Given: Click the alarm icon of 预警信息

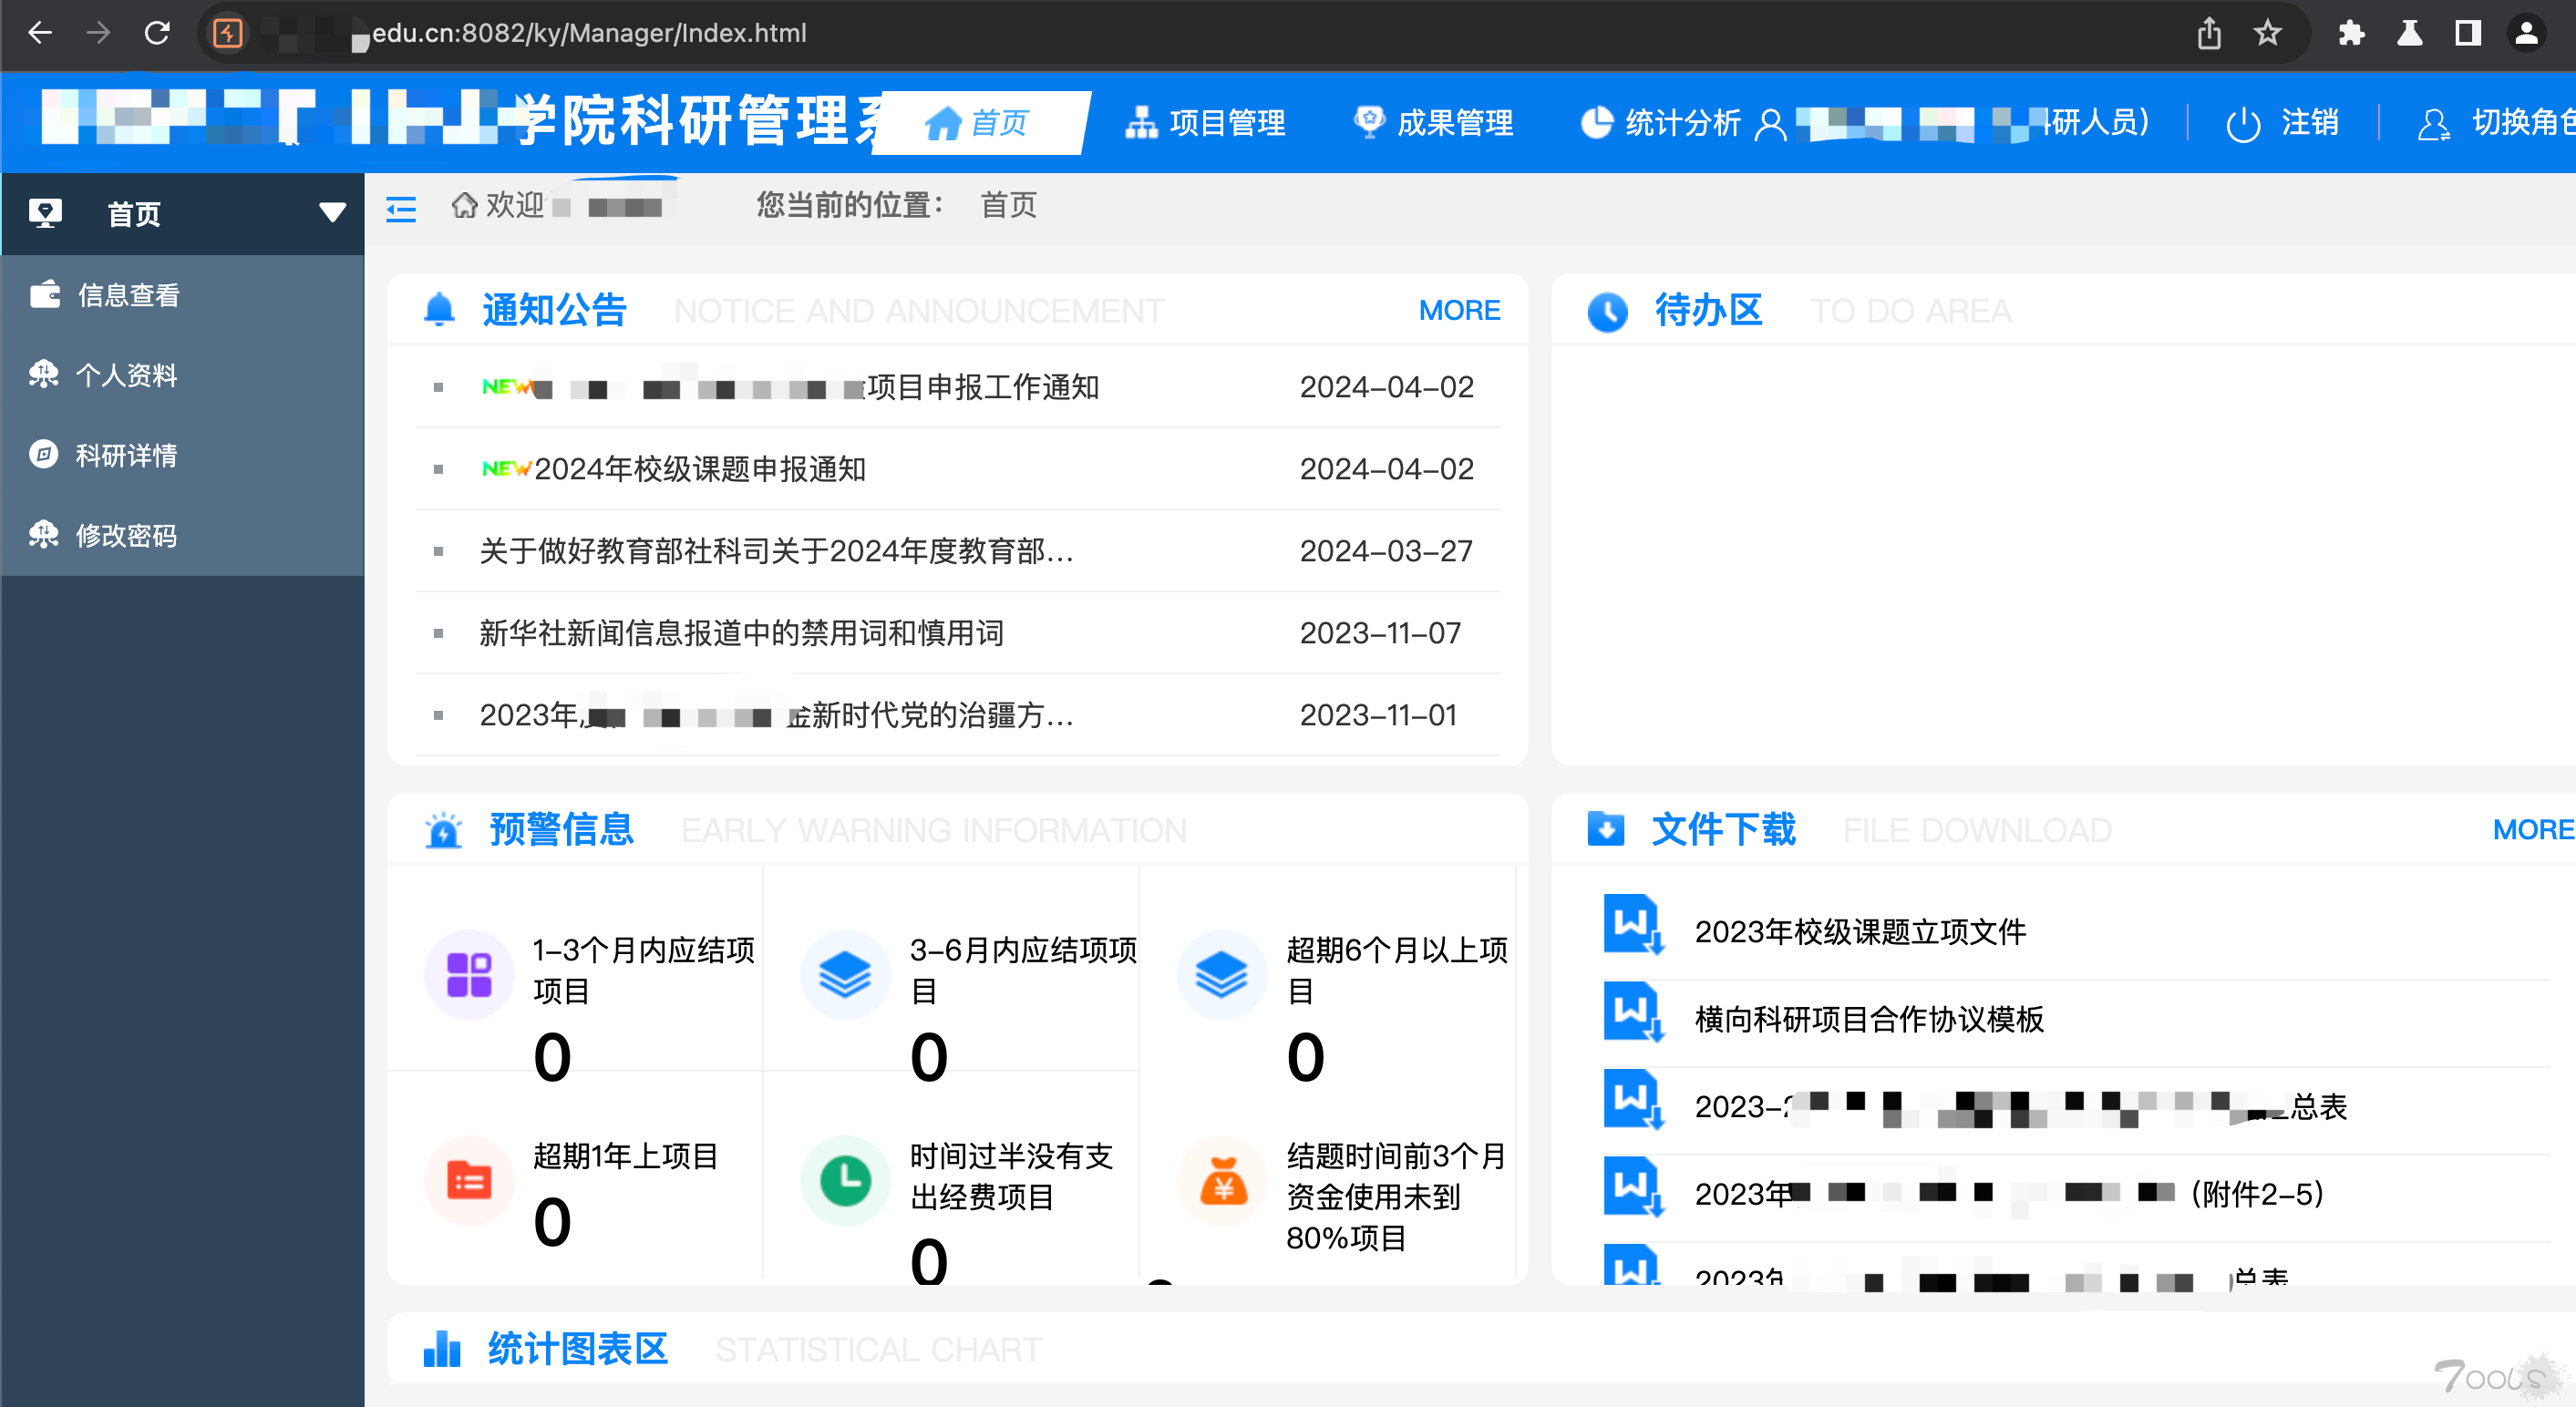Looking at the screenshot, I should pyautogui.click(x=443, y=830).
